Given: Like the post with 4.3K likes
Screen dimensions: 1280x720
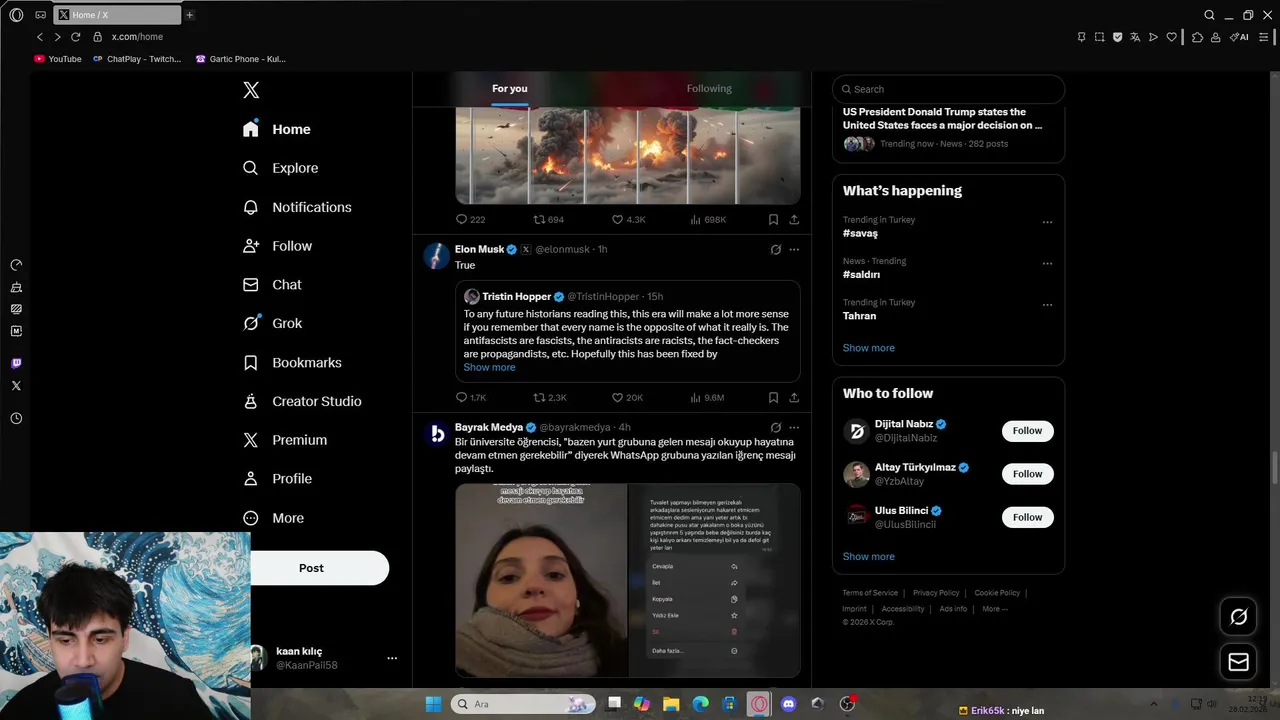Looking at the screenshot, I should (x=628, y=219).
